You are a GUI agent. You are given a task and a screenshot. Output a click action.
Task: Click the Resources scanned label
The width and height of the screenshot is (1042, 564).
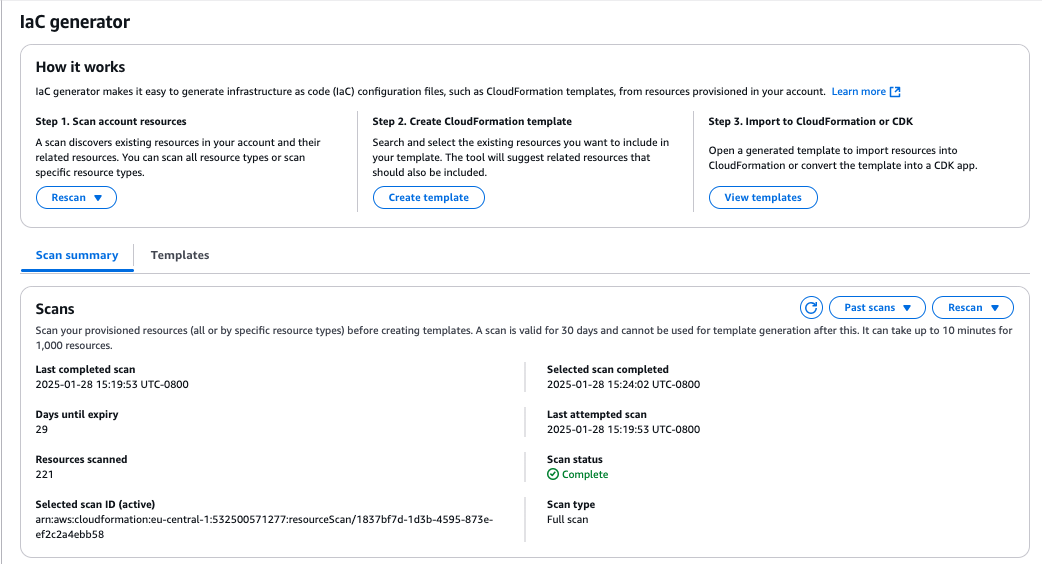pos(81,459)
